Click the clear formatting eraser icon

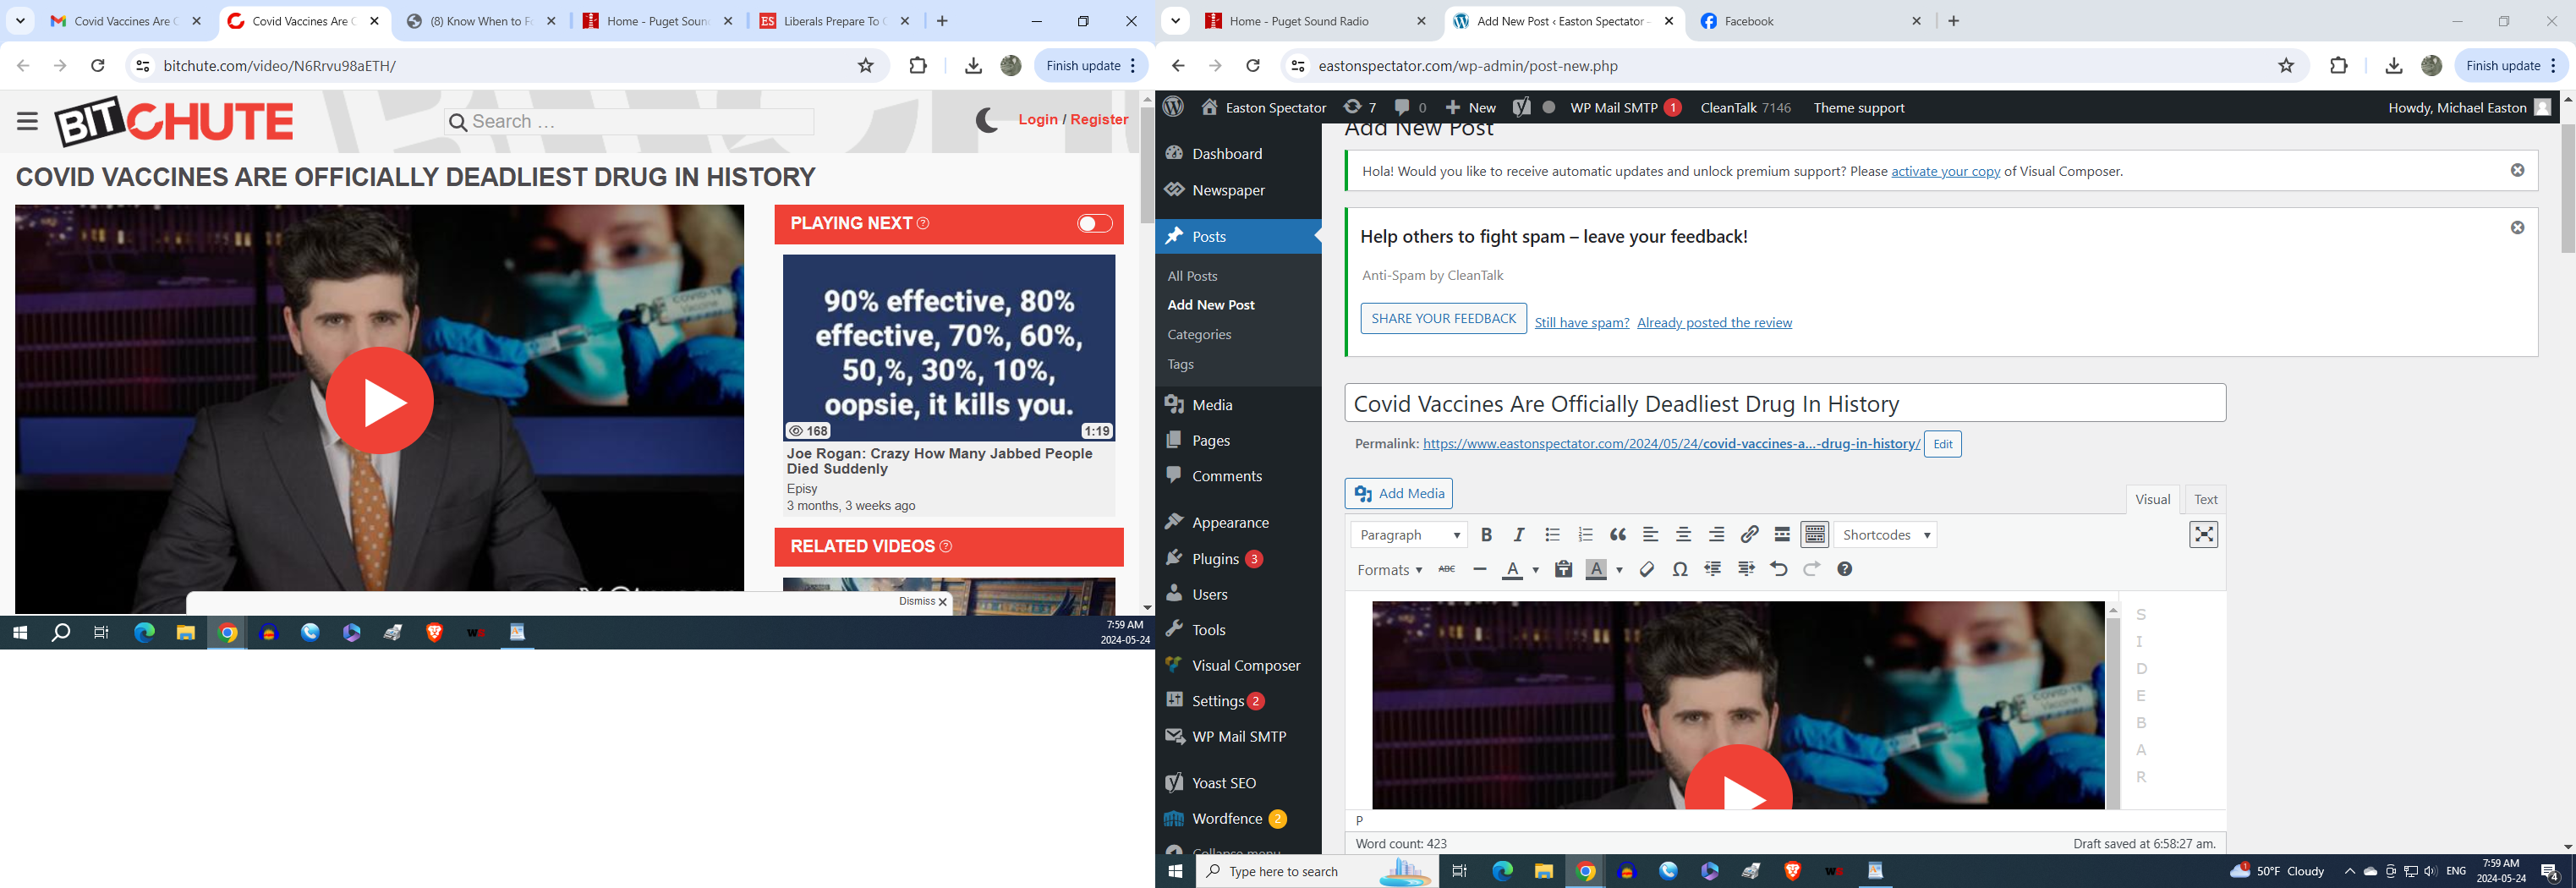click(1647, 569)
